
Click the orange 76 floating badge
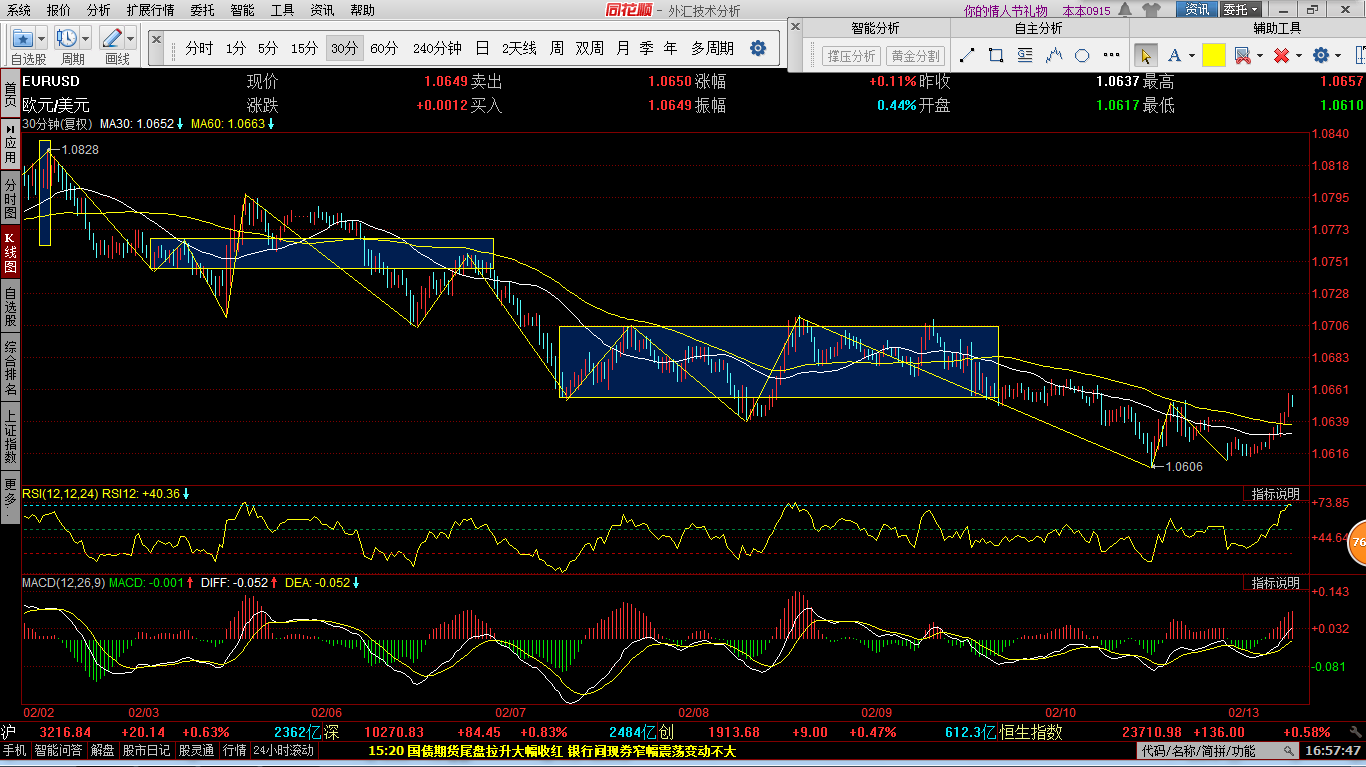(1356, 541)
